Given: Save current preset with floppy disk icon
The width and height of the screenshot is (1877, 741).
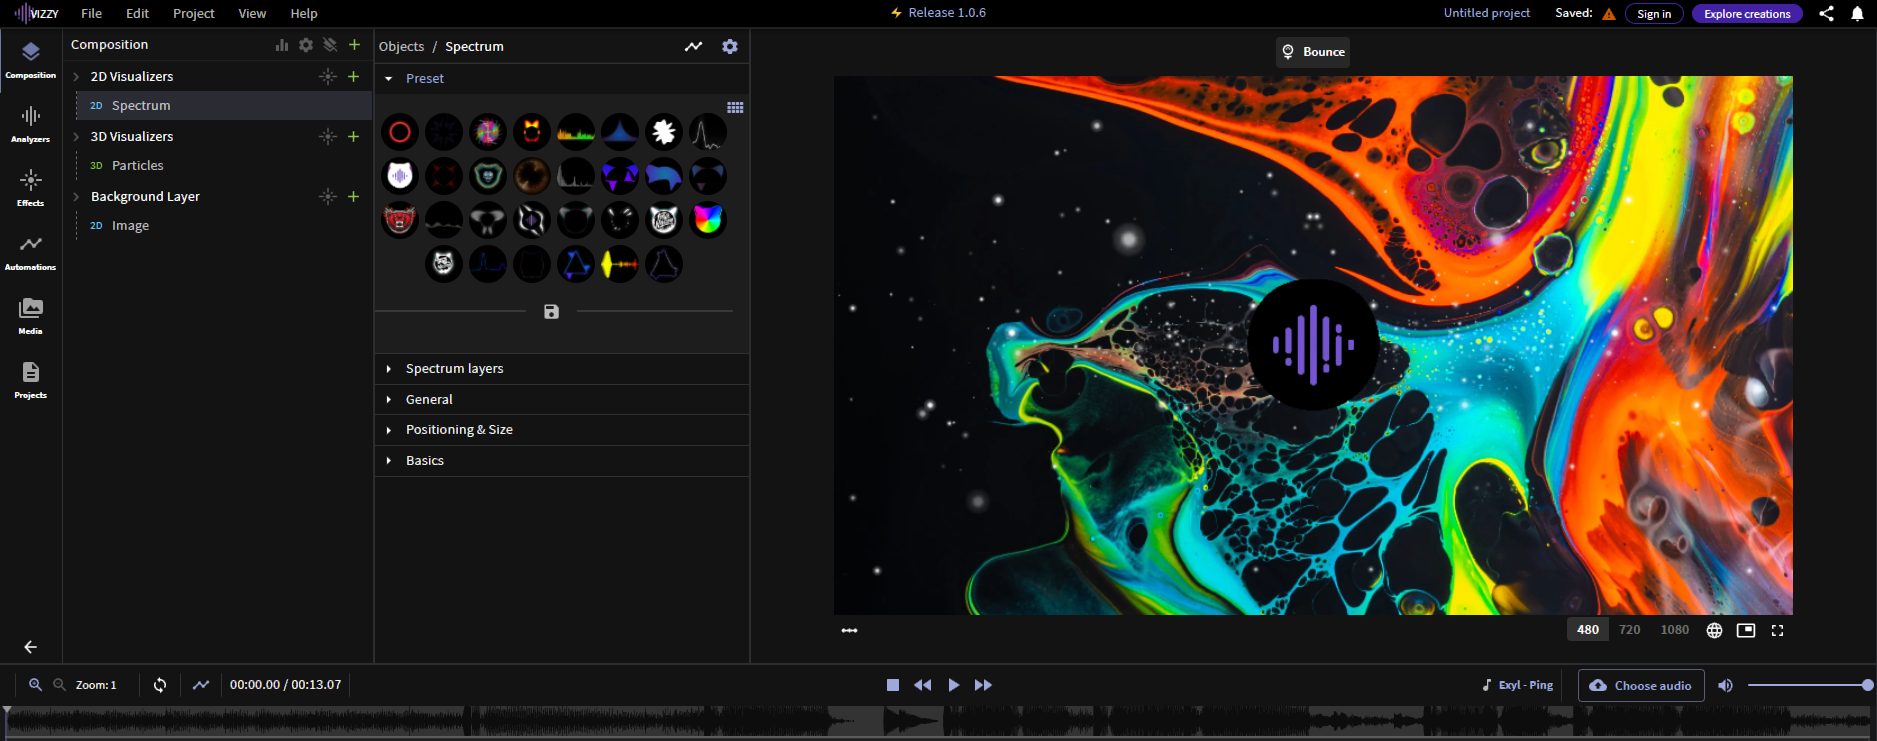Looking at the screenshot, I should 551,312.
